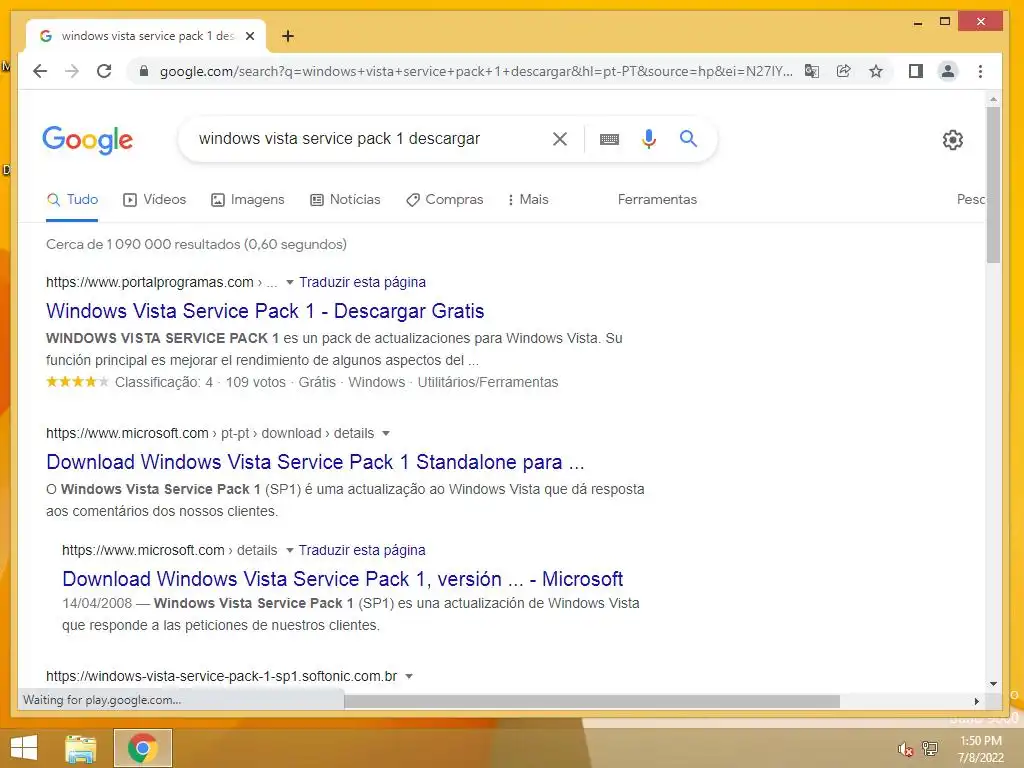Open File Explorer from taskbar

point(80,748)
